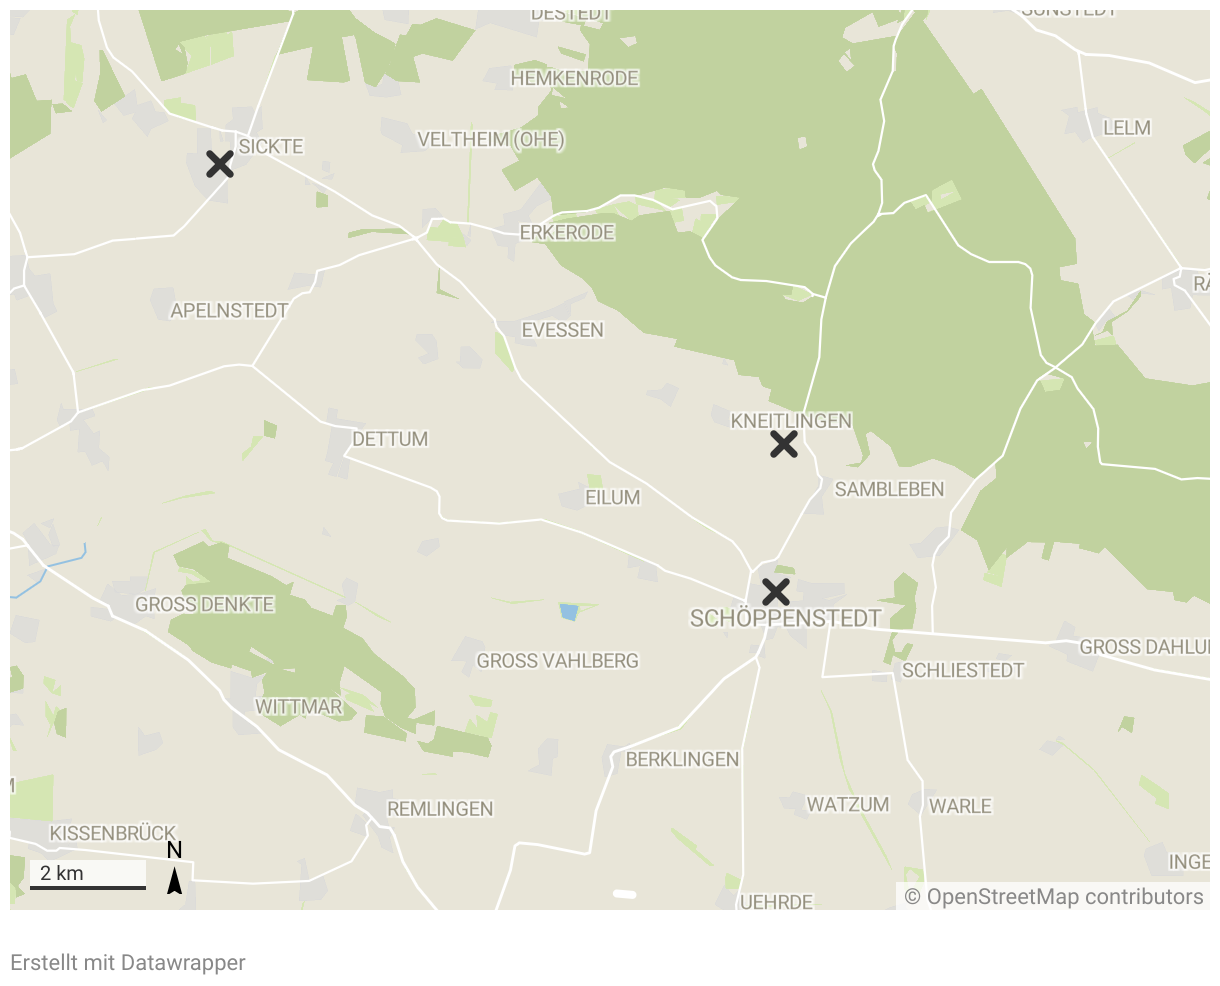This screenshot has width=1220, height=986.
Task: Click the 'Erstellt mit Datawrapper' credit text
Action: (x=128, y=962)
